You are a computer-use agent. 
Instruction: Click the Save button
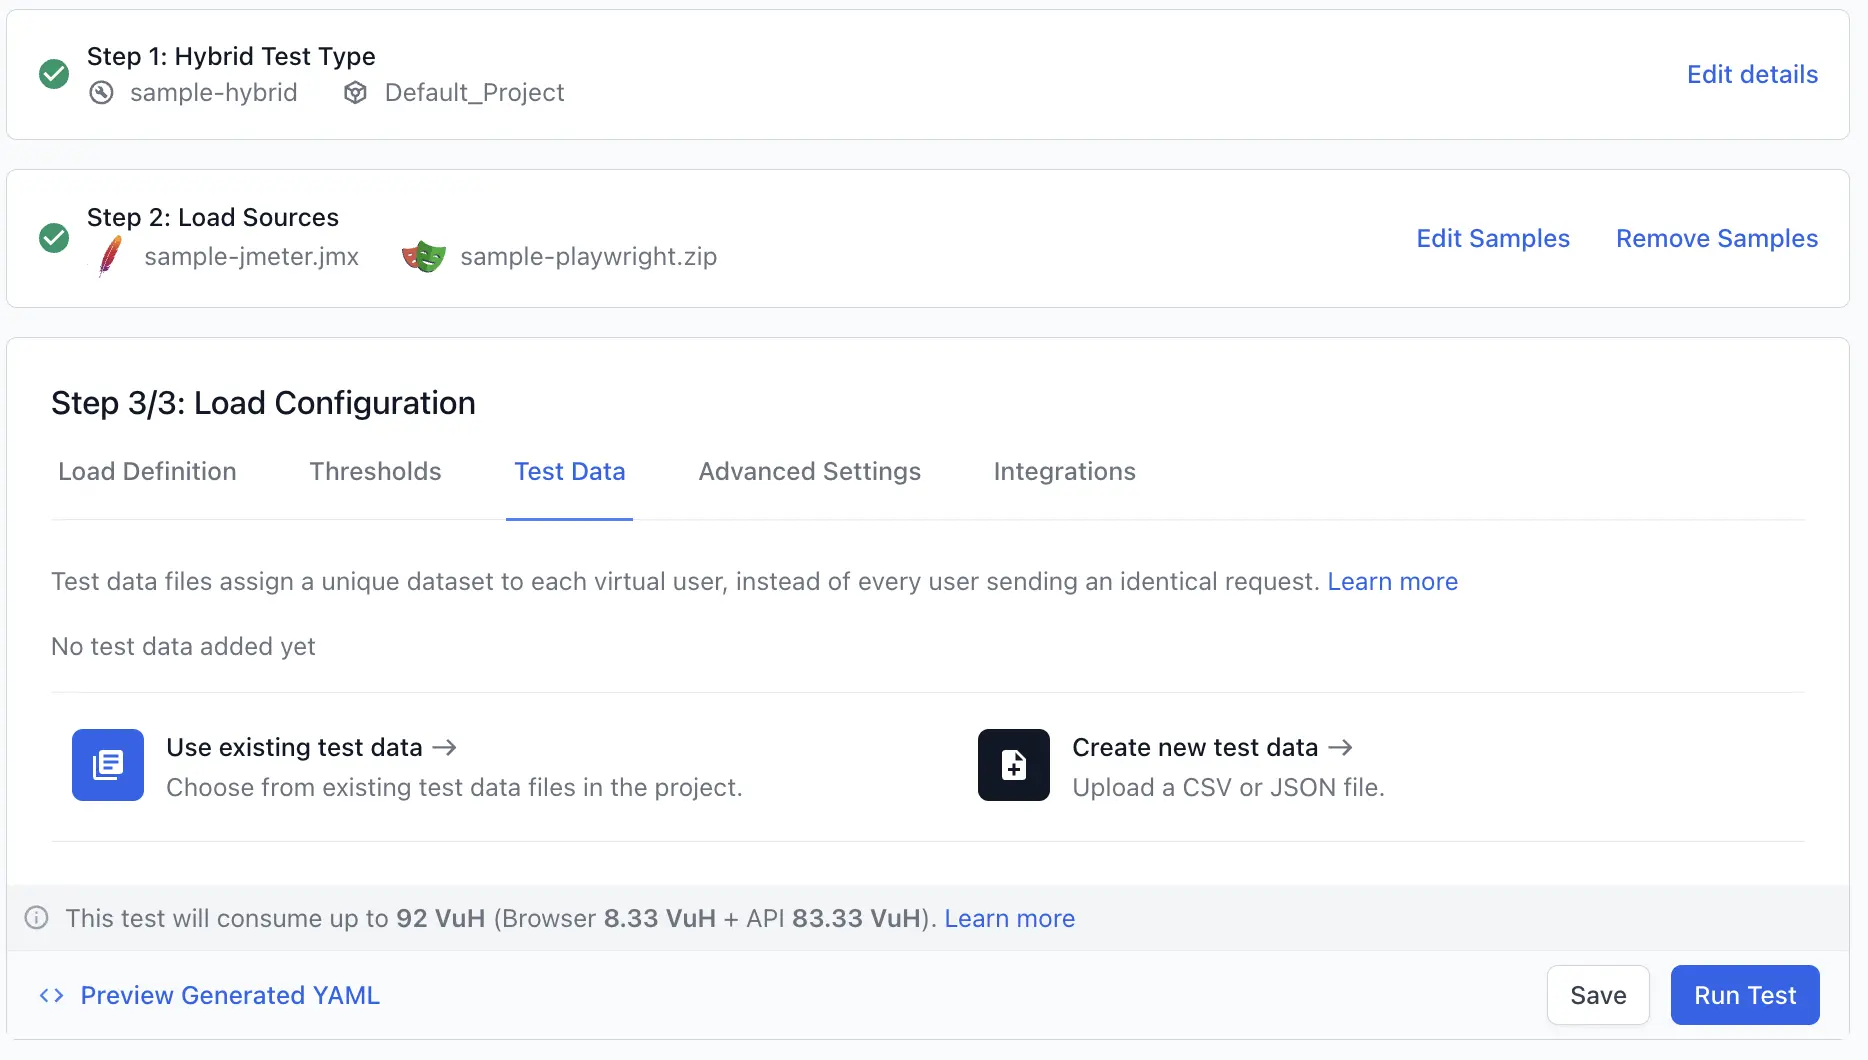1598,995
